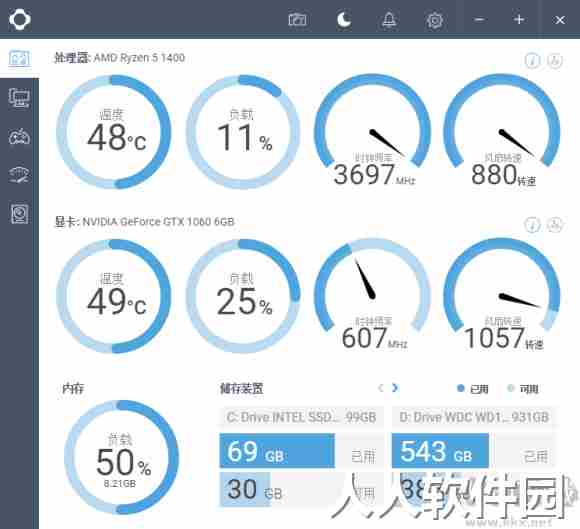Show processor info icon
580x529 pixels.
pos(533,60)
